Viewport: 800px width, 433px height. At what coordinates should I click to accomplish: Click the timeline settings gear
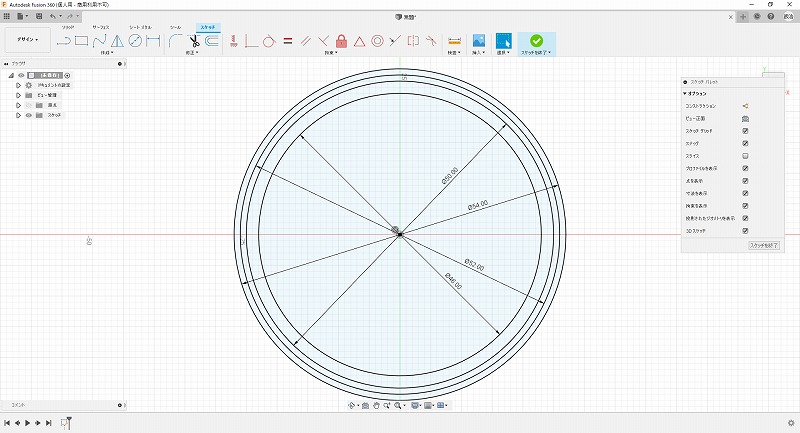[x=790, y=423]
